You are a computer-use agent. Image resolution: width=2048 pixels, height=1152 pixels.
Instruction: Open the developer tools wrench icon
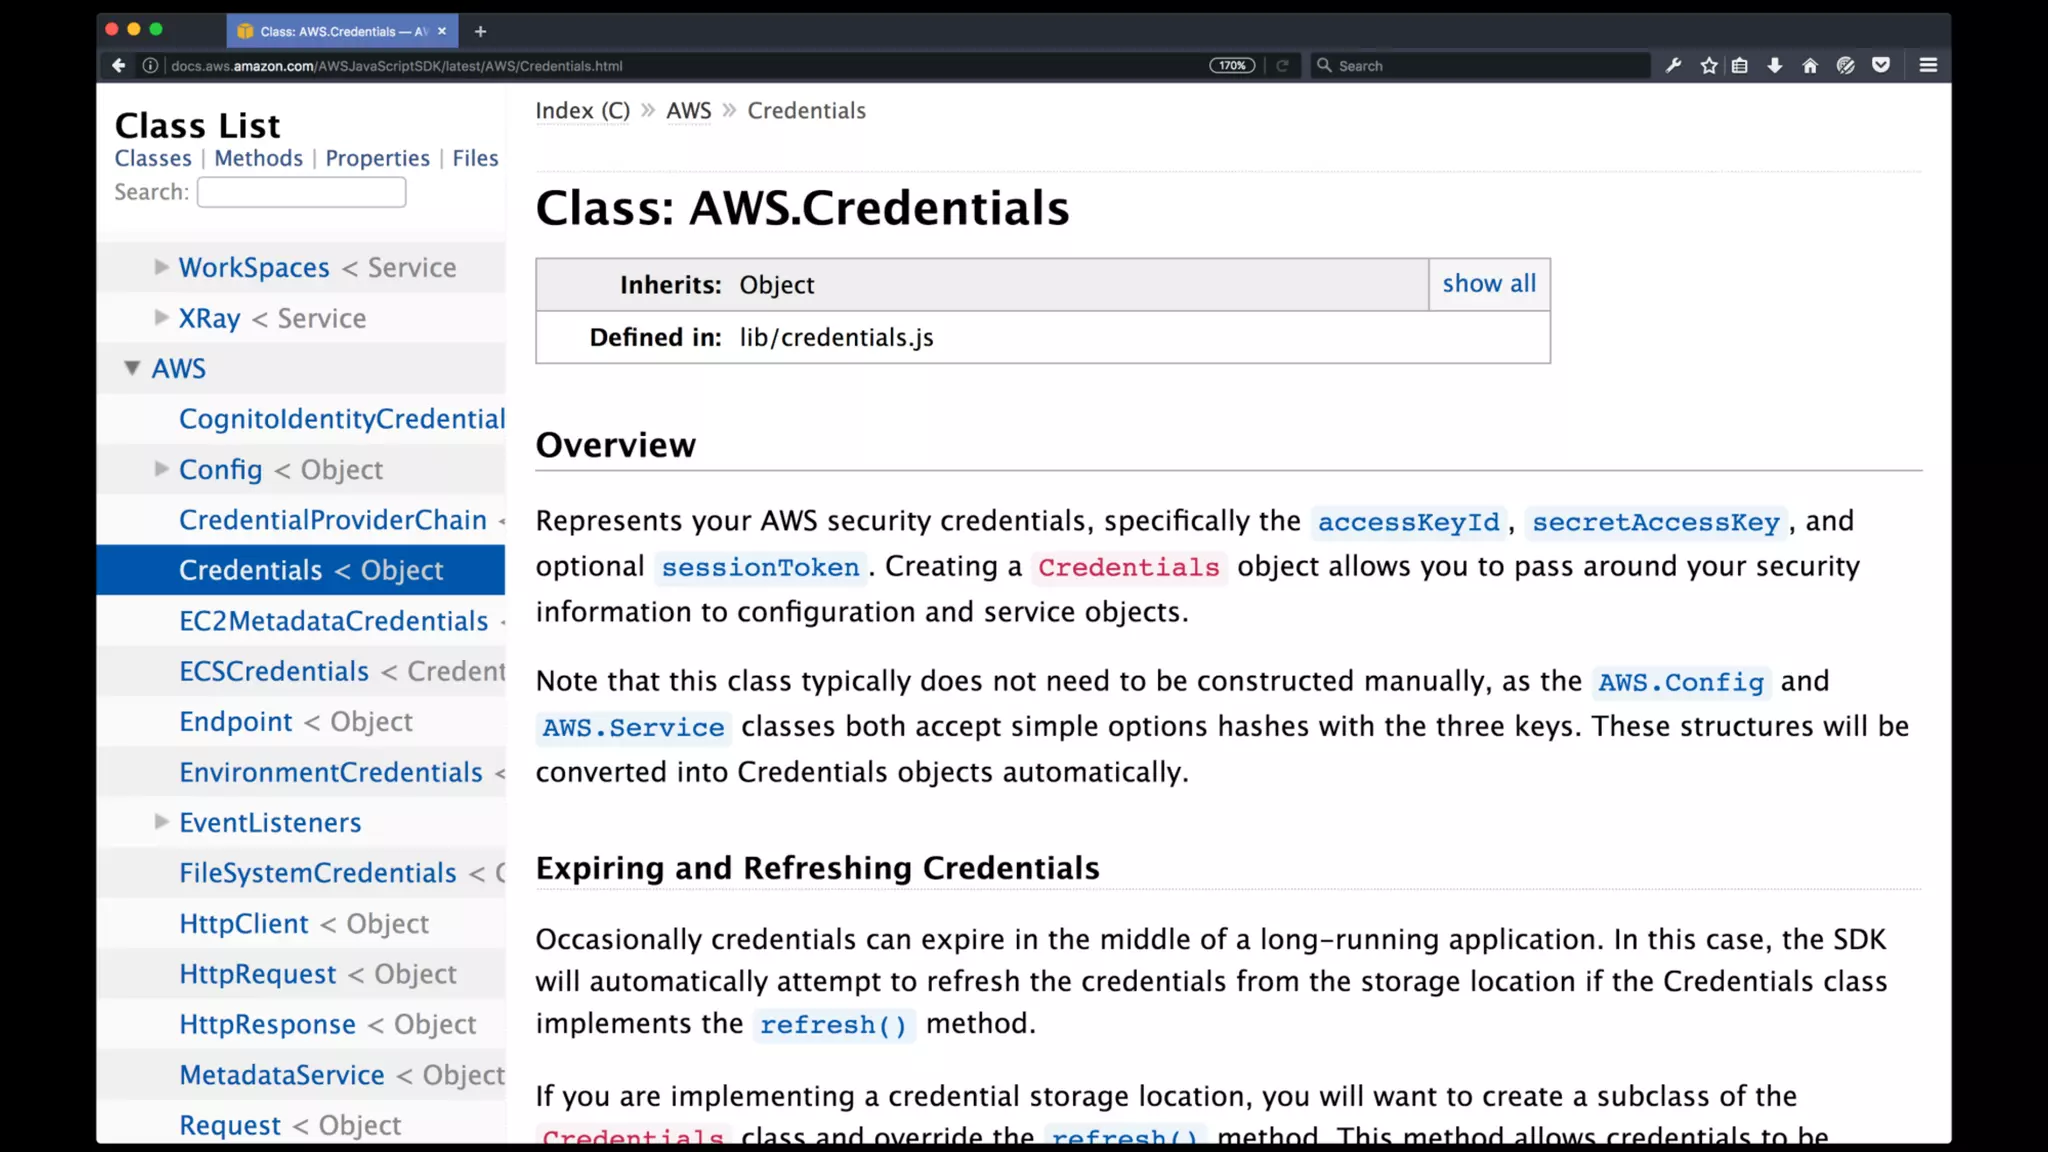click(1673, 66)
